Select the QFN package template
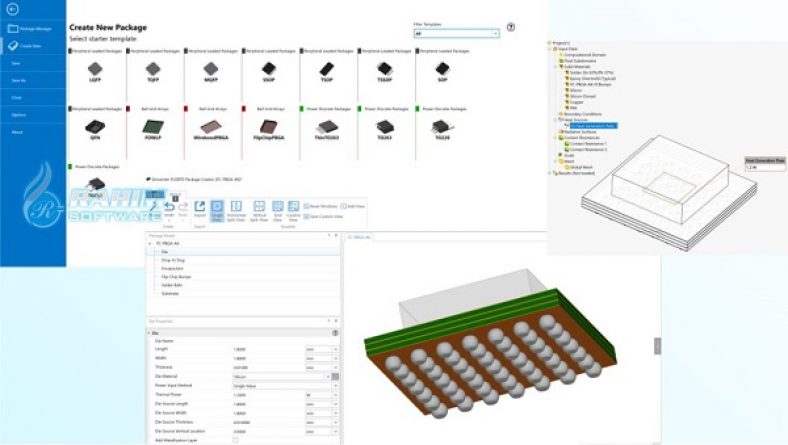This screenshot has height=445, width=788. tap(95, 129)
